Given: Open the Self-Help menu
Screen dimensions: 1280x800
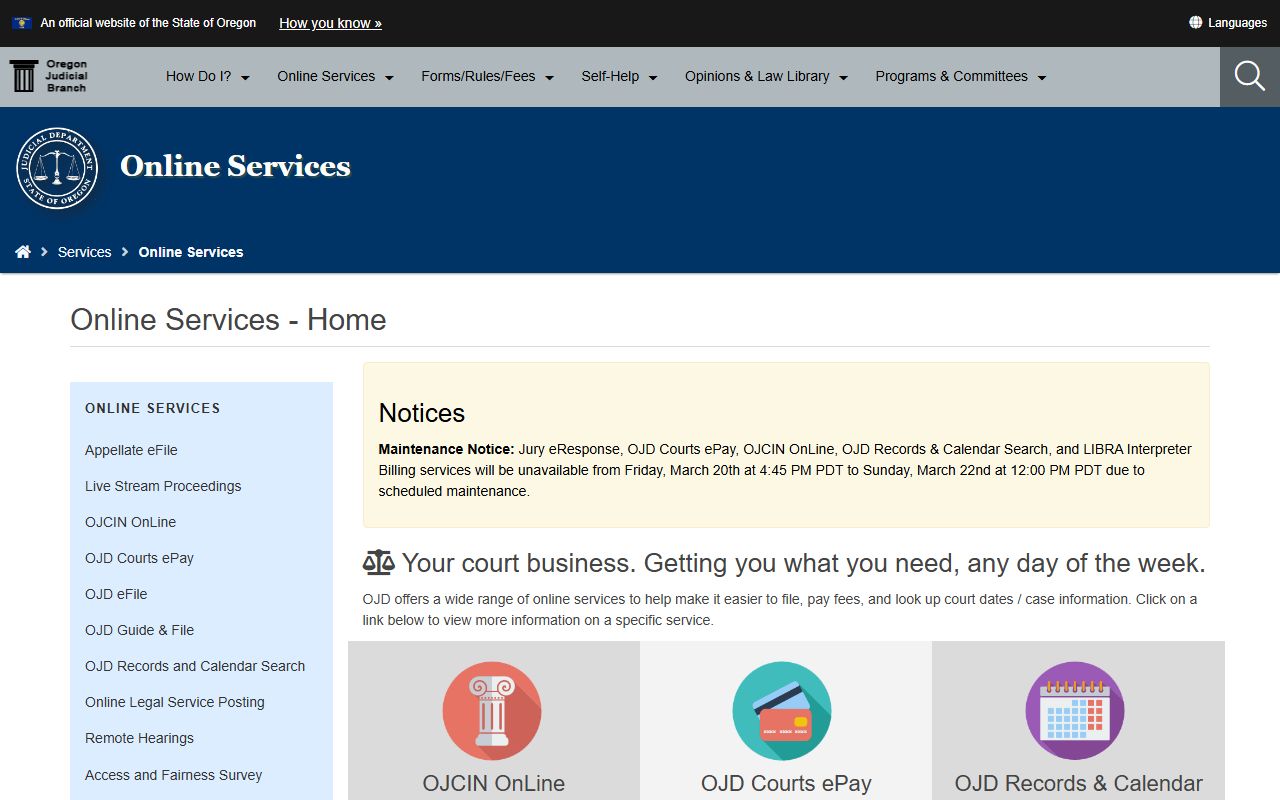Looking at the screenshot, I should (619, 77).
